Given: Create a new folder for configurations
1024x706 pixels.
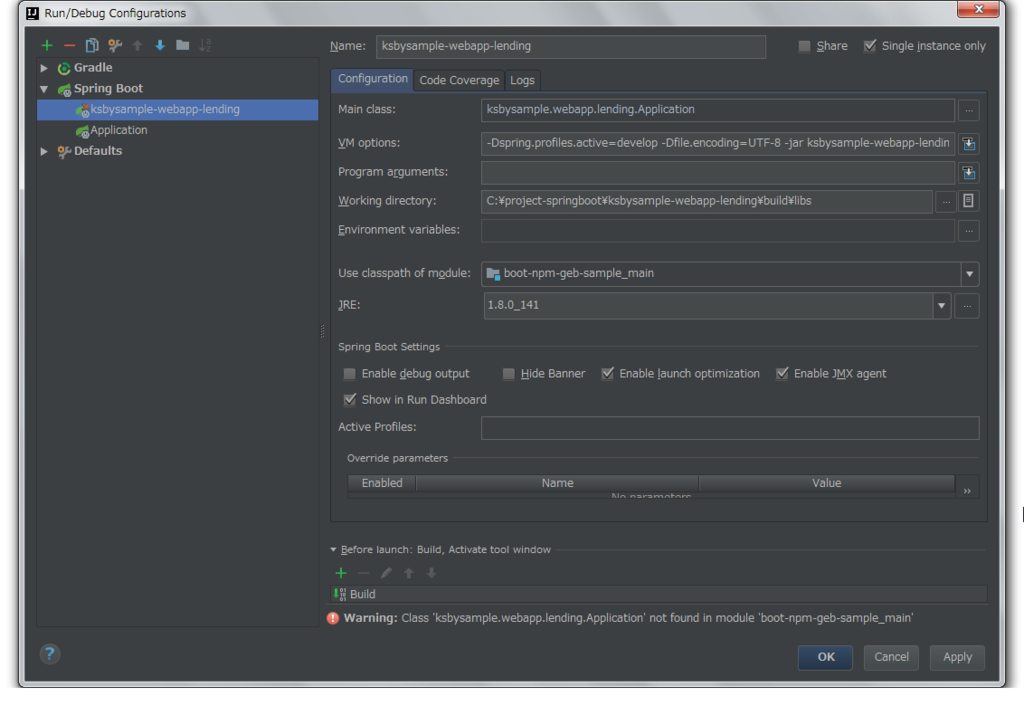Looking at the screenshot, I should coord(183,45).
